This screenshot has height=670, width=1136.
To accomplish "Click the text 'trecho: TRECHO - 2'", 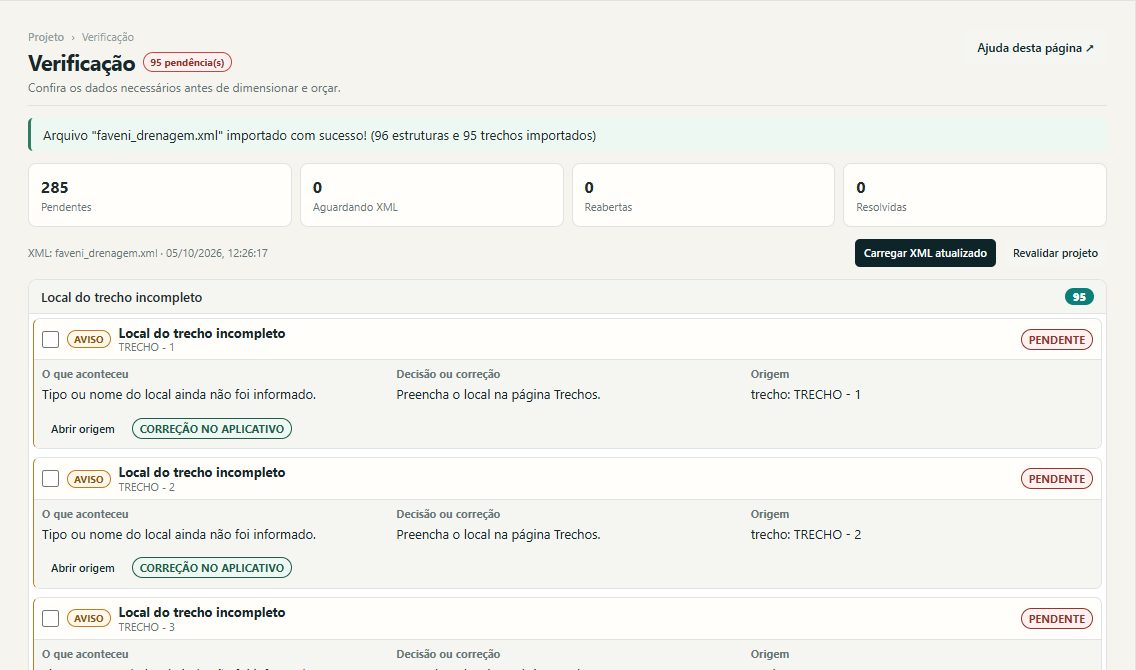I will point(806,535).
